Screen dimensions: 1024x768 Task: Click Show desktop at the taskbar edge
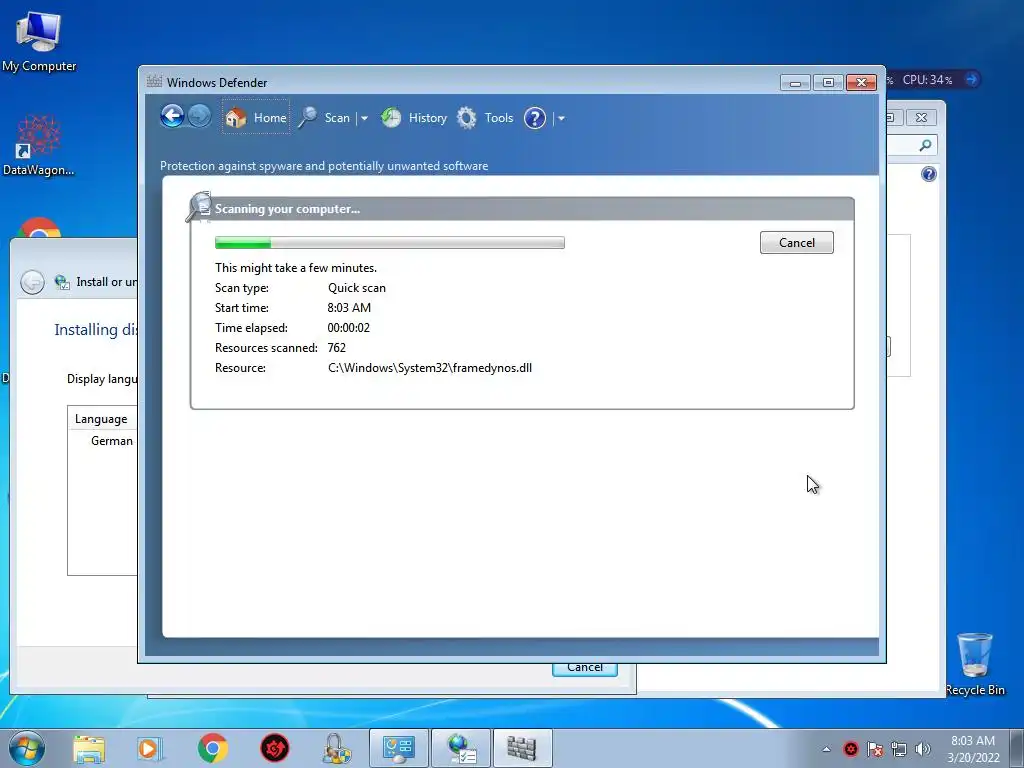coord(1017,748)
